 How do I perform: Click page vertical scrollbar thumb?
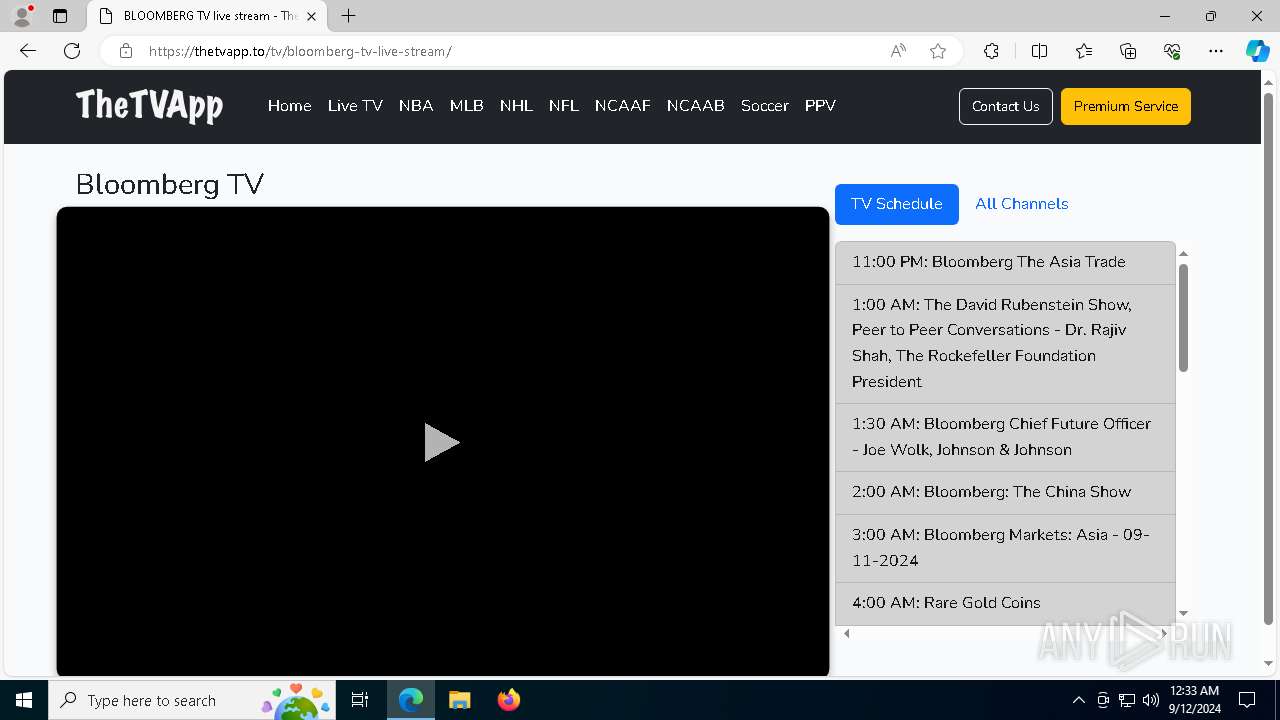(1269, 359)
